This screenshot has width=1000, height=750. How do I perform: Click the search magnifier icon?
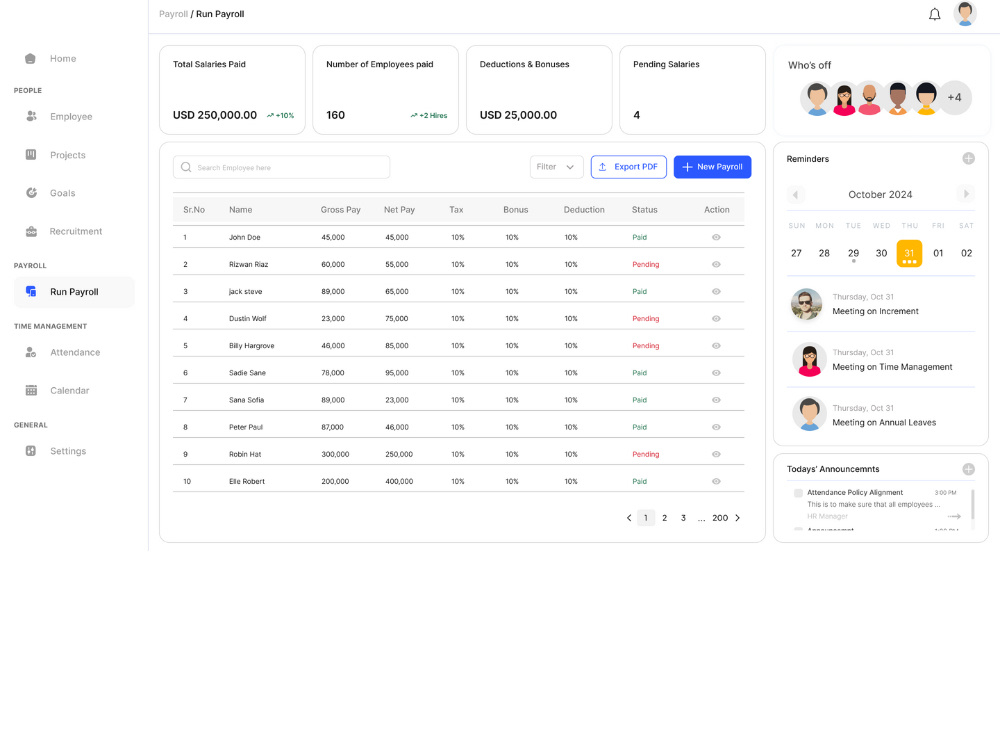coord(186,167)
